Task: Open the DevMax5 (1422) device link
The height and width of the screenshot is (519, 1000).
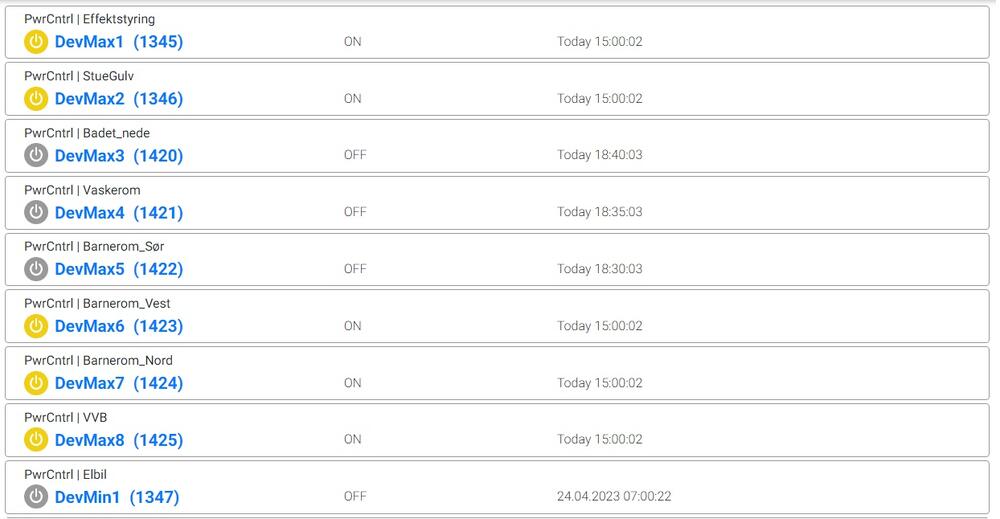Action: click(118, 269)
